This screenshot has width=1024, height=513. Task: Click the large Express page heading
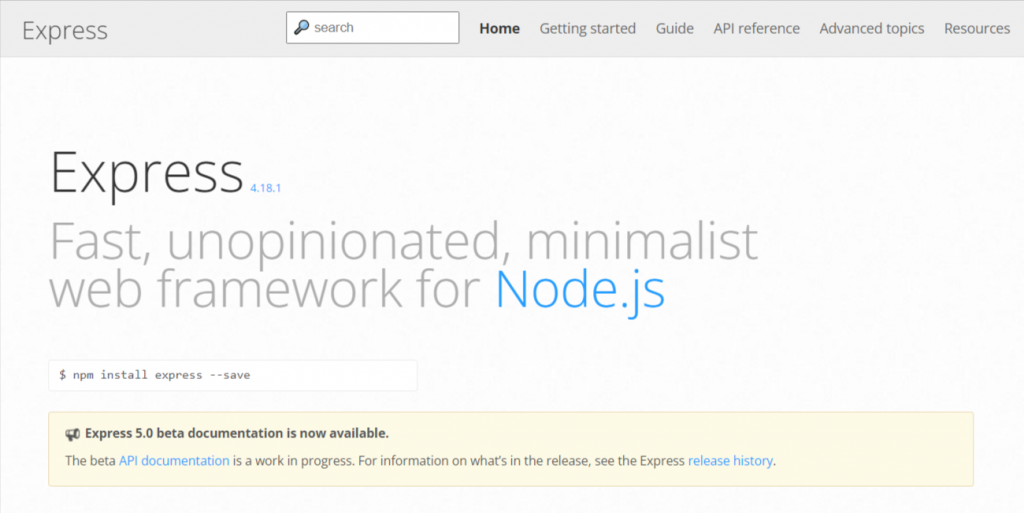coord(146,171)
